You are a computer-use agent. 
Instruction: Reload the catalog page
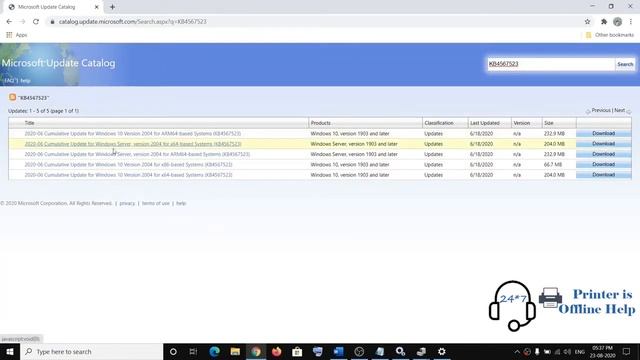(36, 22)
